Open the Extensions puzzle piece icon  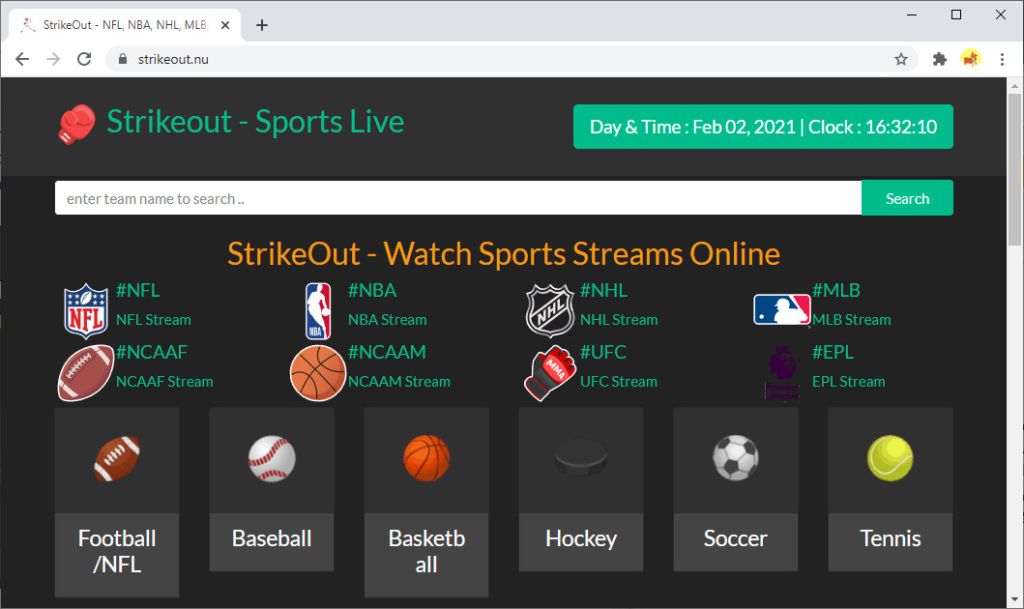click(x=939, y=59)
